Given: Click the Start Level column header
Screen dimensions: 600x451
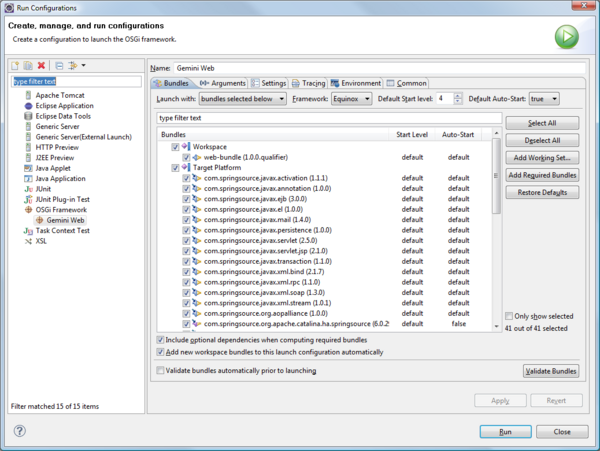Looking at the screenshot, I should pos(412,135).
